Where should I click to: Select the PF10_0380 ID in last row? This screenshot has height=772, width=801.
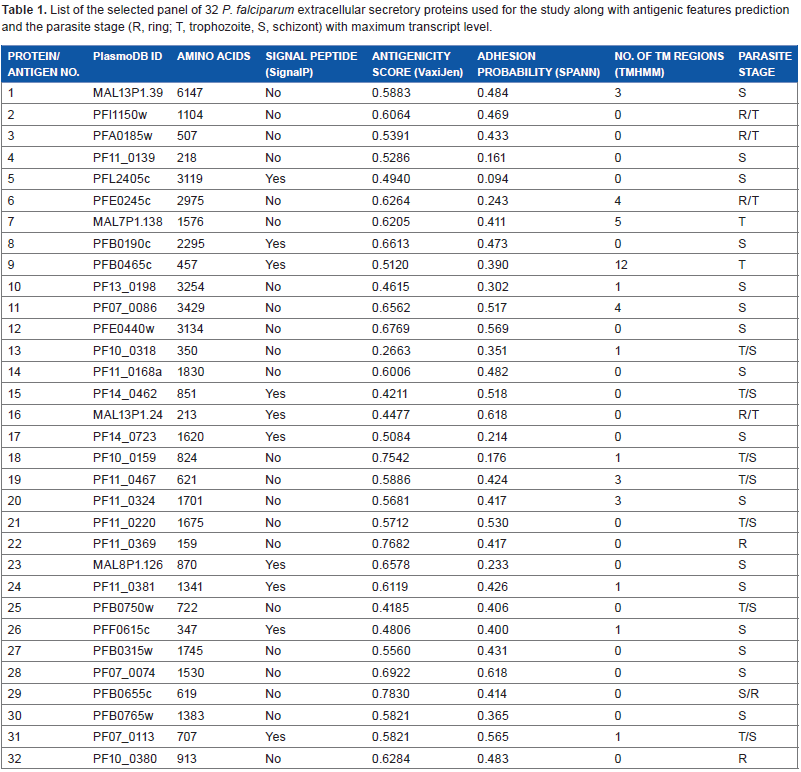point(125,759)
